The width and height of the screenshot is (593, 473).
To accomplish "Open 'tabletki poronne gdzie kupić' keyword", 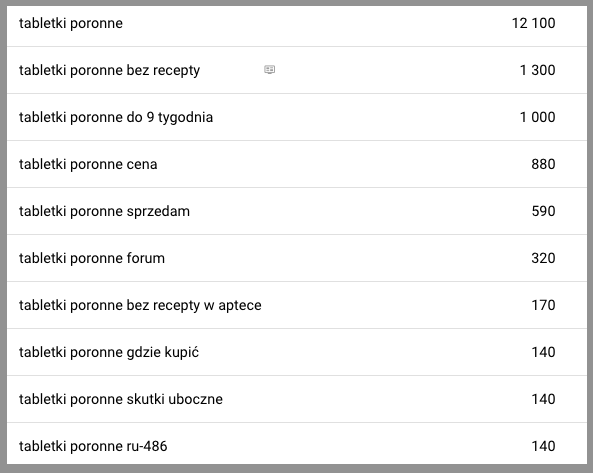I will point(109,352).
